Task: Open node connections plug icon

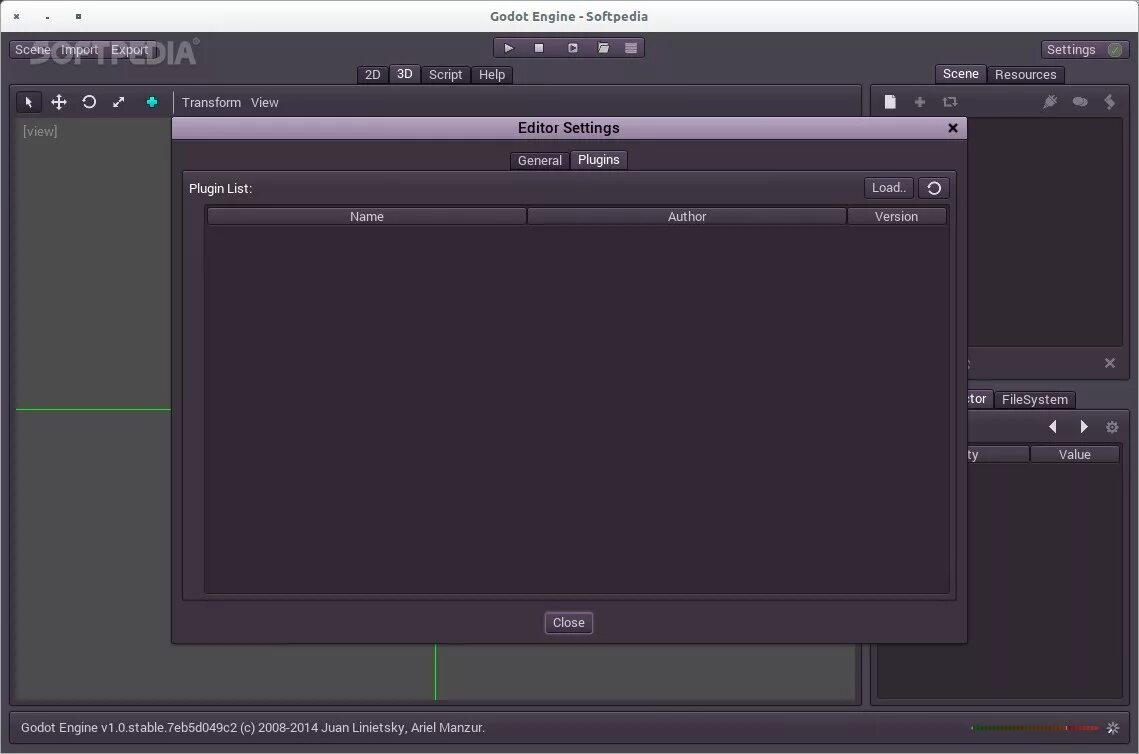Action: pyautogui.click(x=1050, y=102)
